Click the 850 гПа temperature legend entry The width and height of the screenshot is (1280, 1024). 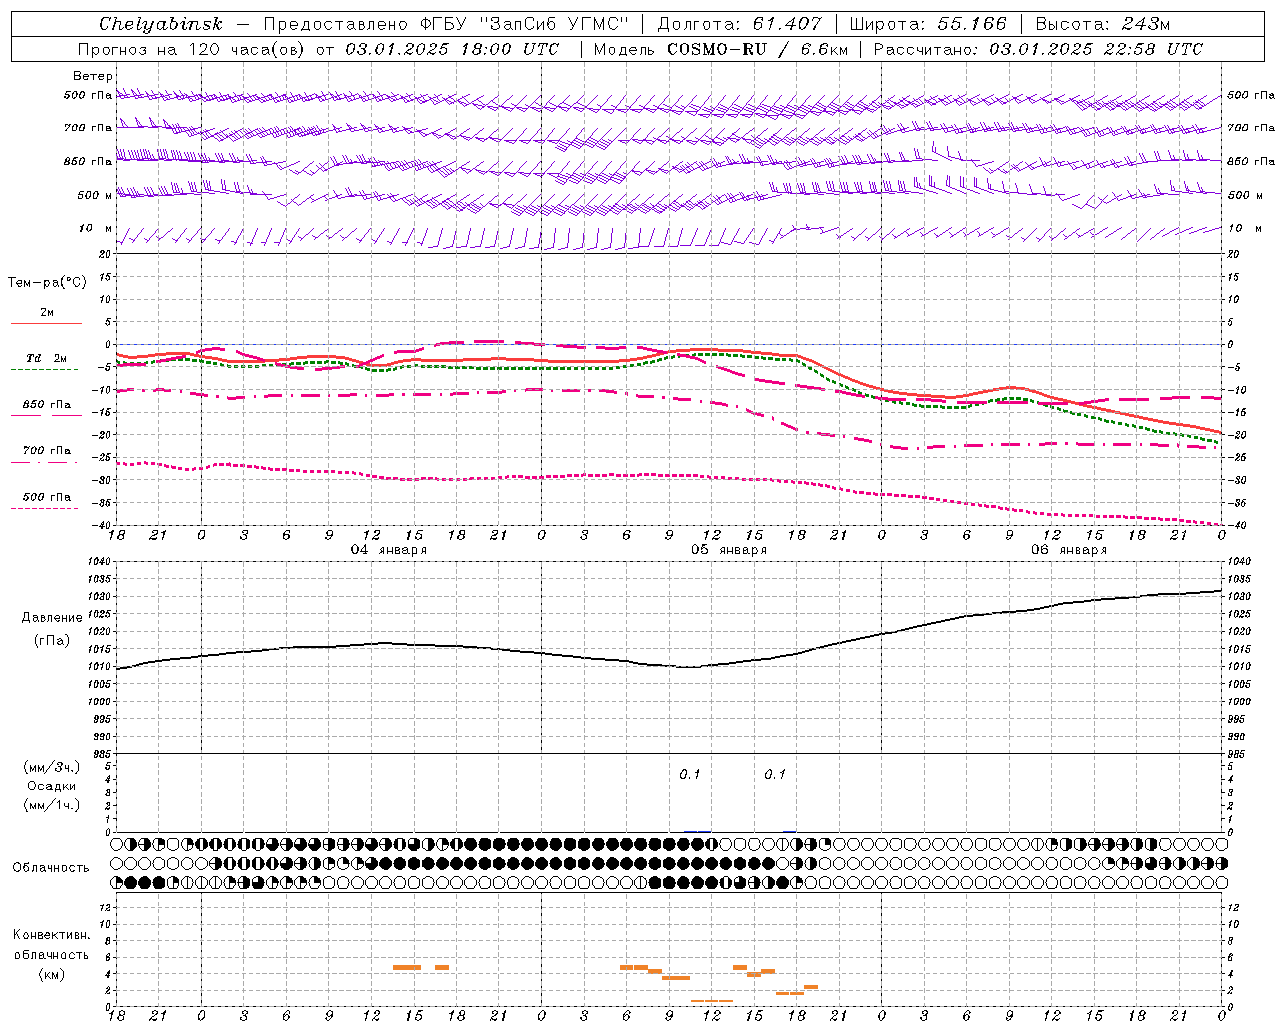[x=46, y=408]
